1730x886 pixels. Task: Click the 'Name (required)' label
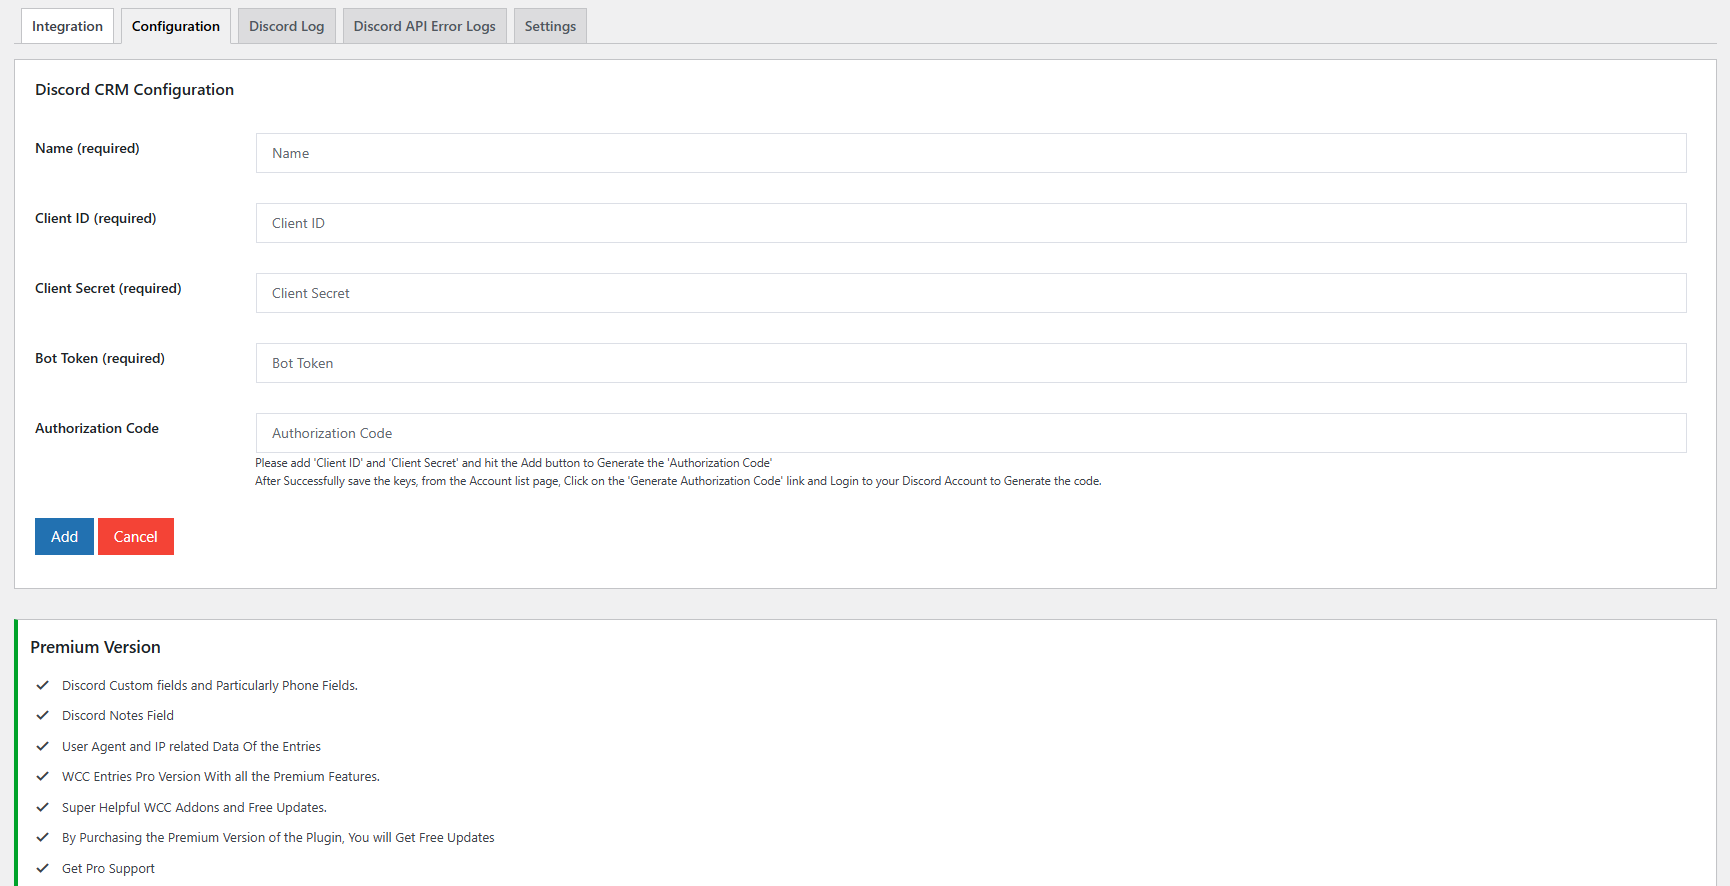(x=87, y=148)
